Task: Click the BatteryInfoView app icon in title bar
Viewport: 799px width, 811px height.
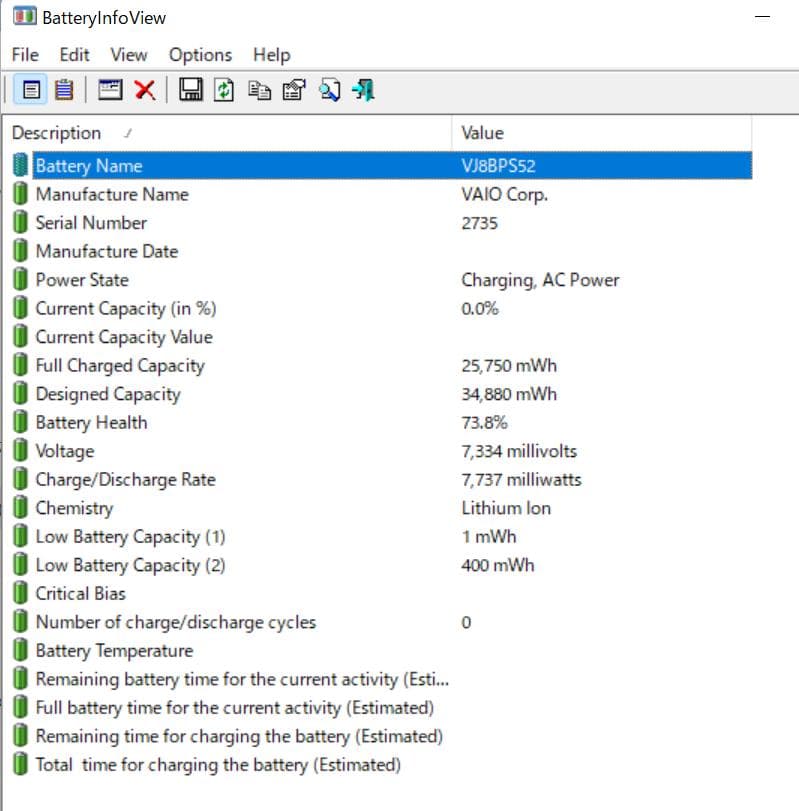Action: [24, 16]
